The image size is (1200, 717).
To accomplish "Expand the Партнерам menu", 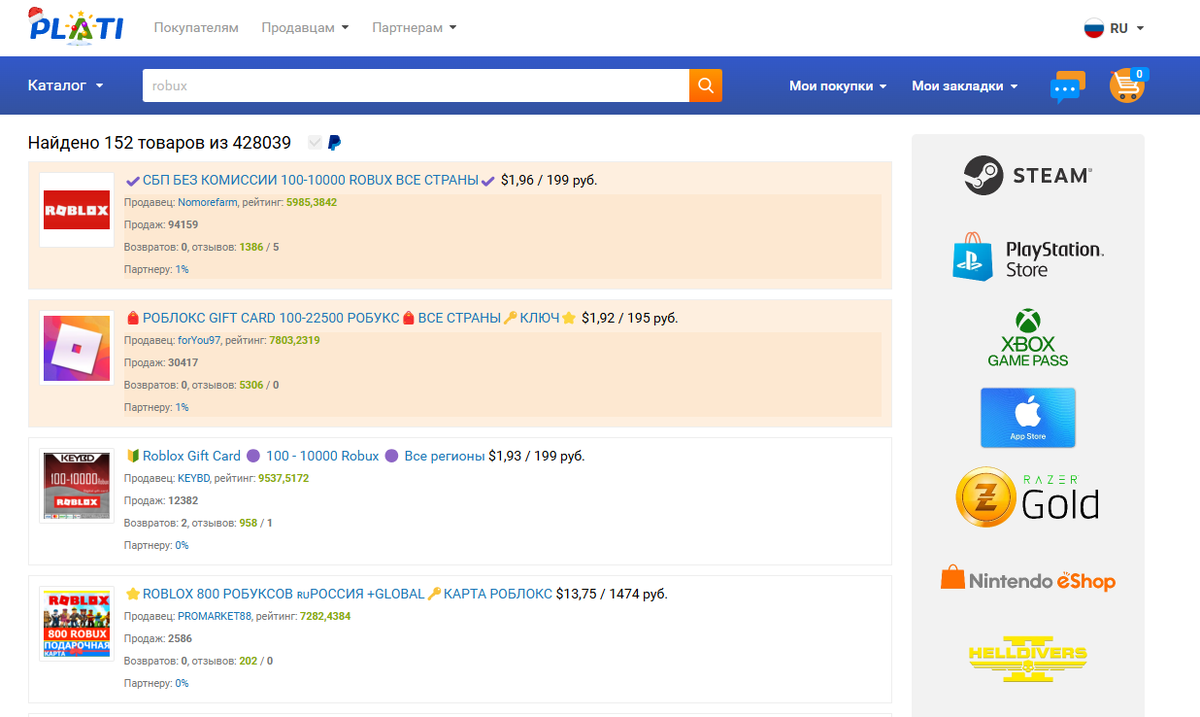I will pyautogui.click(x=414, y=28).
